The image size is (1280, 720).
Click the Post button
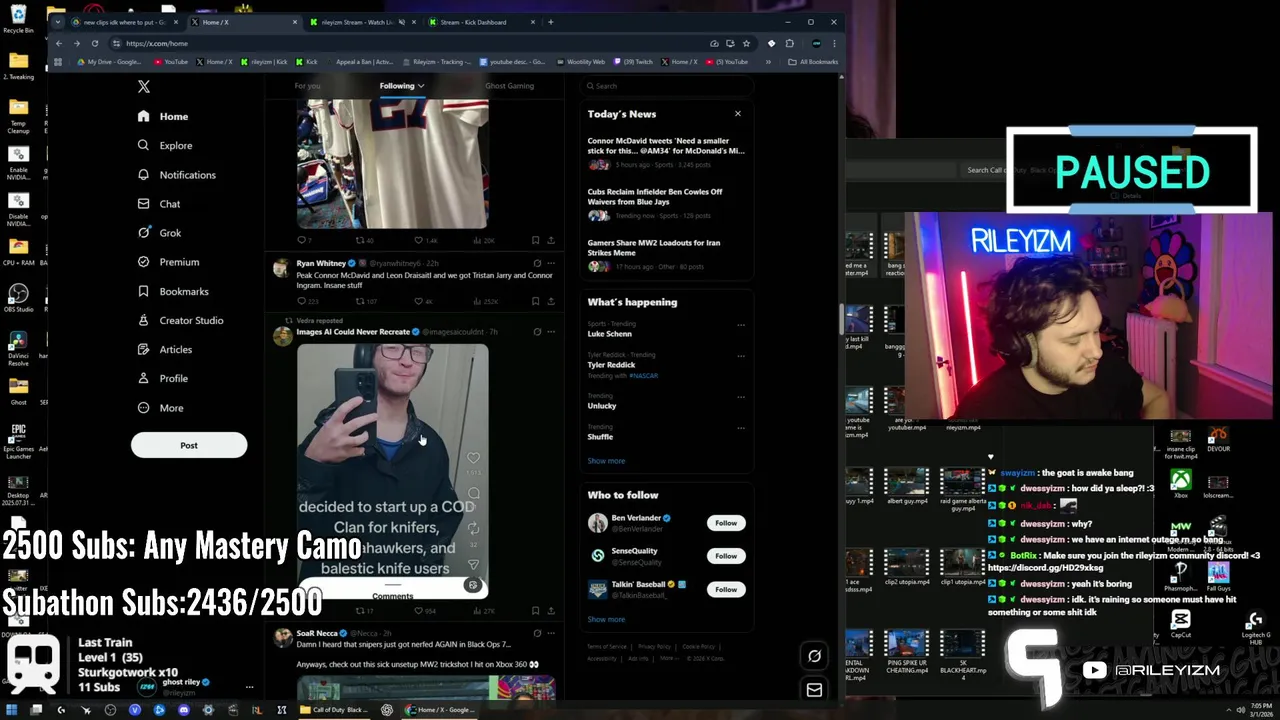(189, 445)
